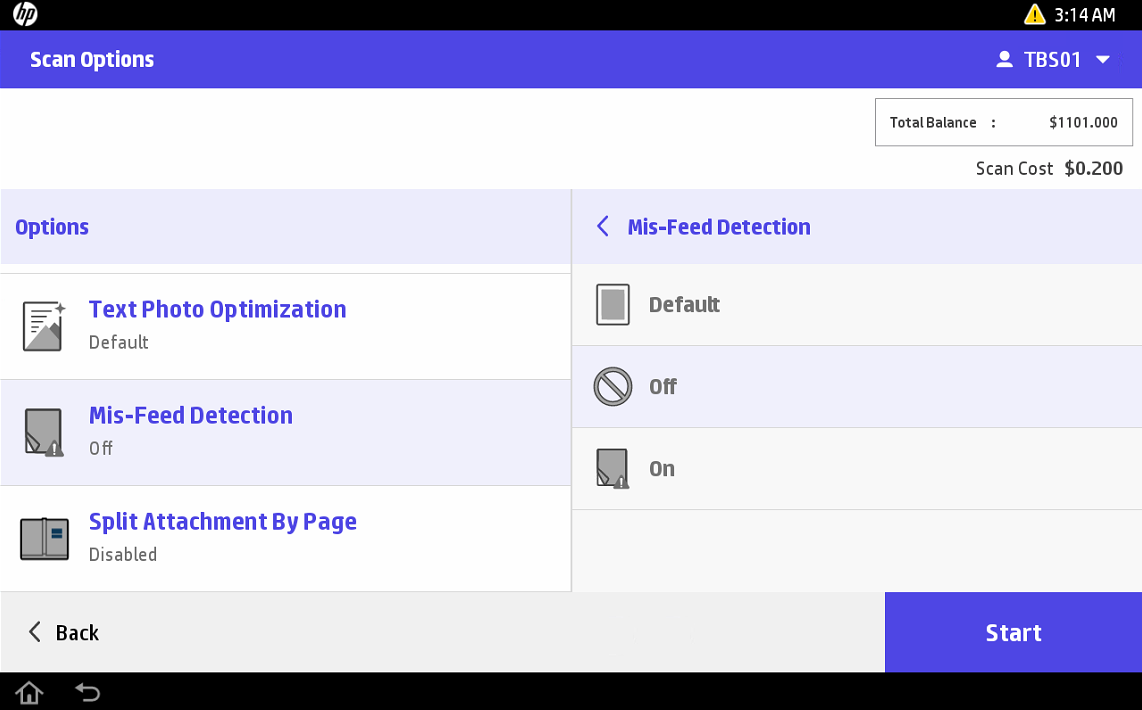Turn On mis-feed detection
The image size is (1142, 710).
click(x=661, y=469)
